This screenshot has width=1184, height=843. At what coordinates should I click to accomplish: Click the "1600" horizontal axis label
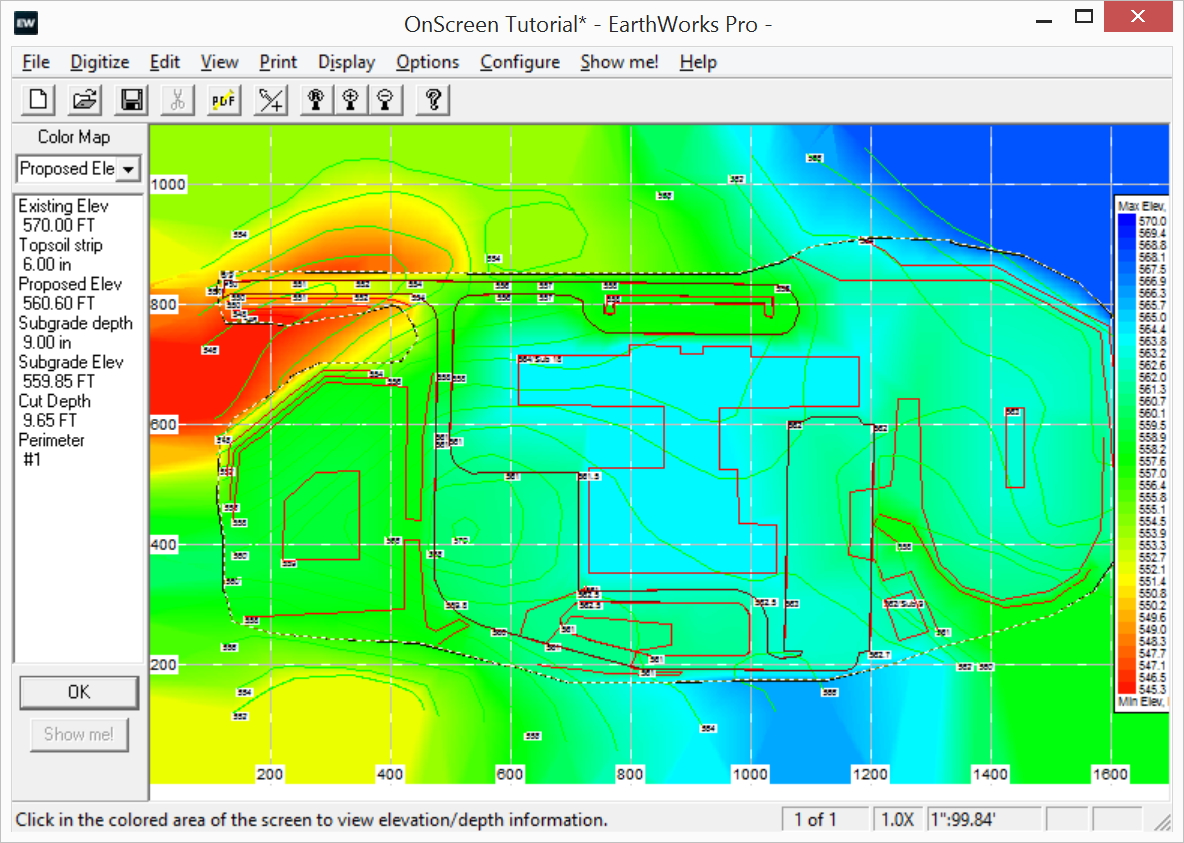click(x=1110, y=774)
